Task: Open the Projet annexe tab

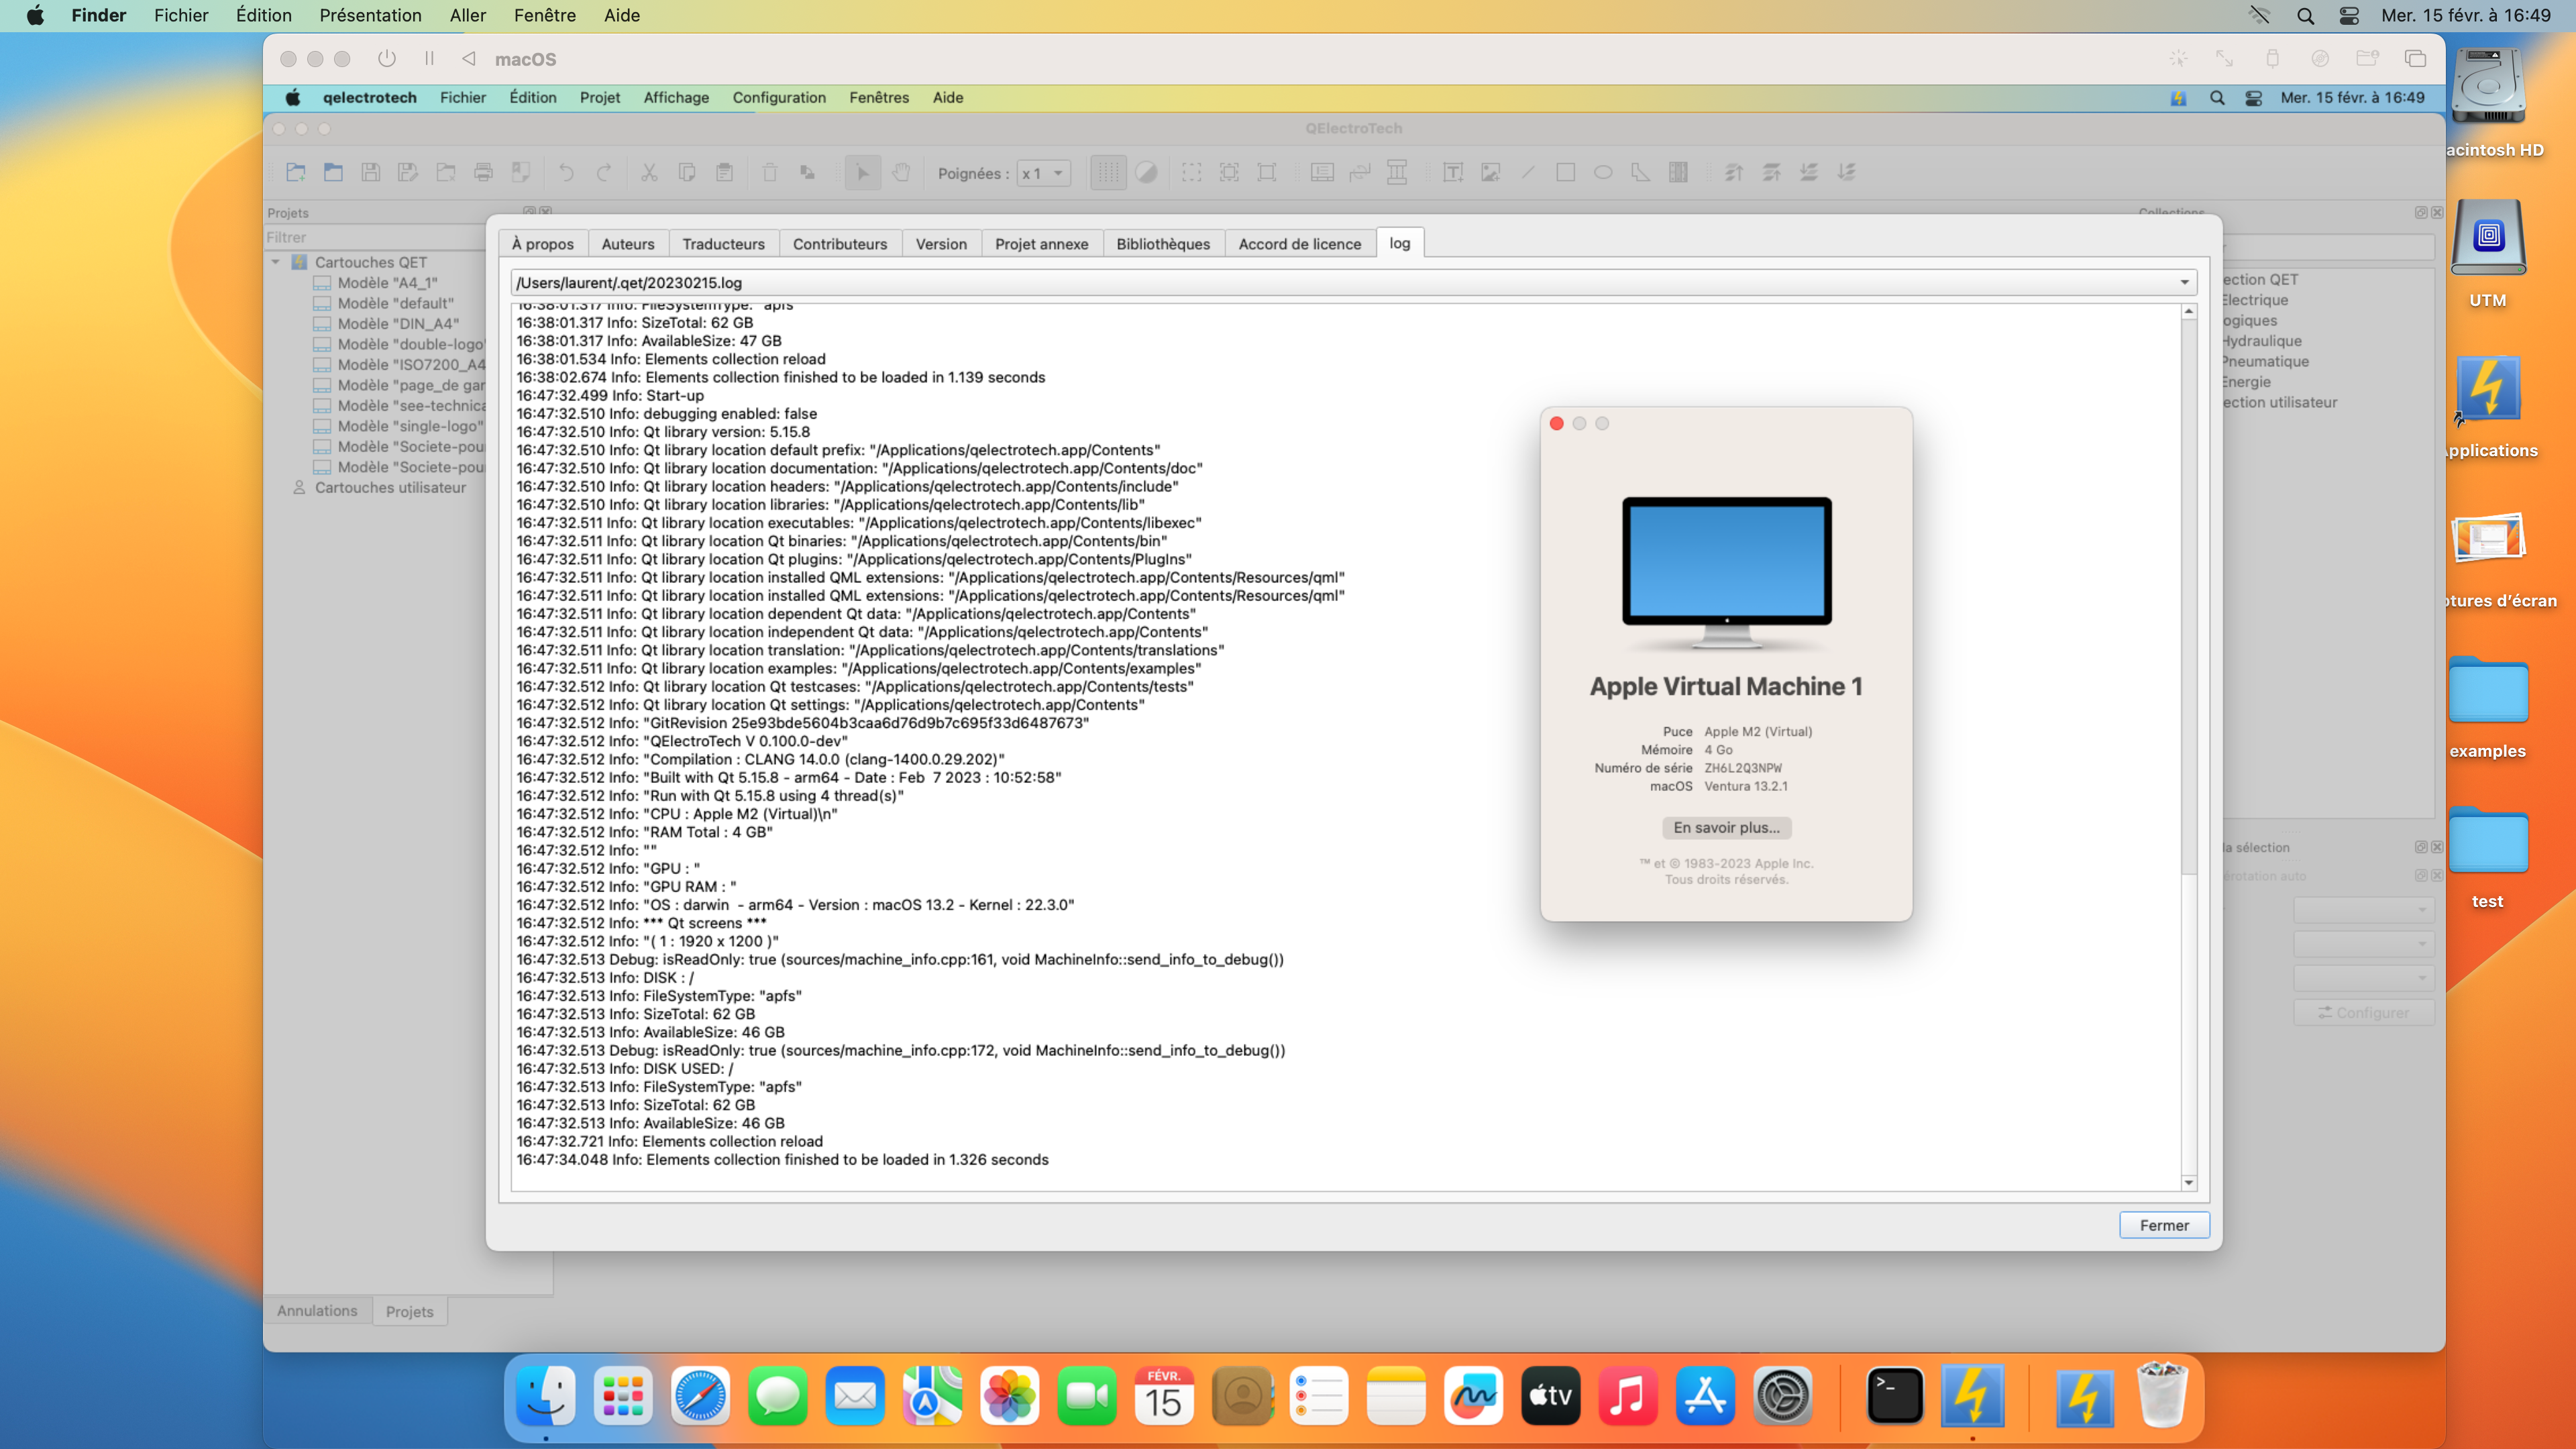Action: pos(1041,244)
